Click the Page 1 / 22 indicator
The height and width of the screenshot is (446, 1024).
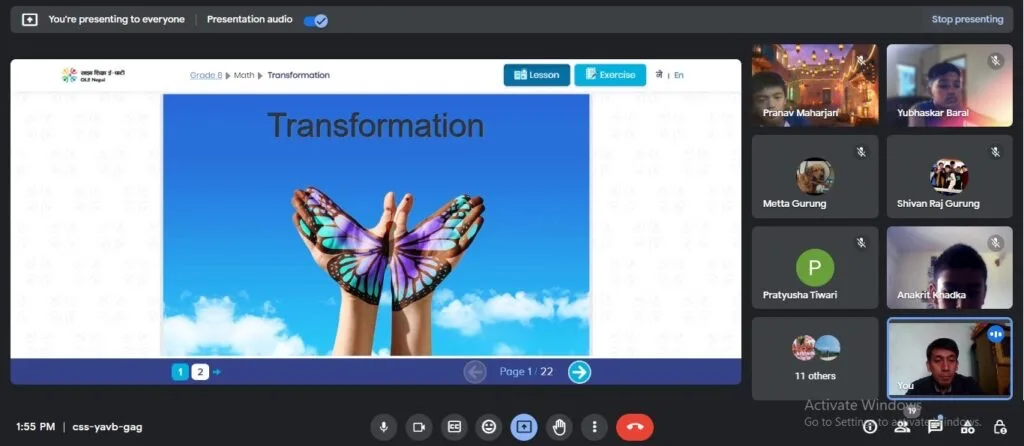[526, 372]
